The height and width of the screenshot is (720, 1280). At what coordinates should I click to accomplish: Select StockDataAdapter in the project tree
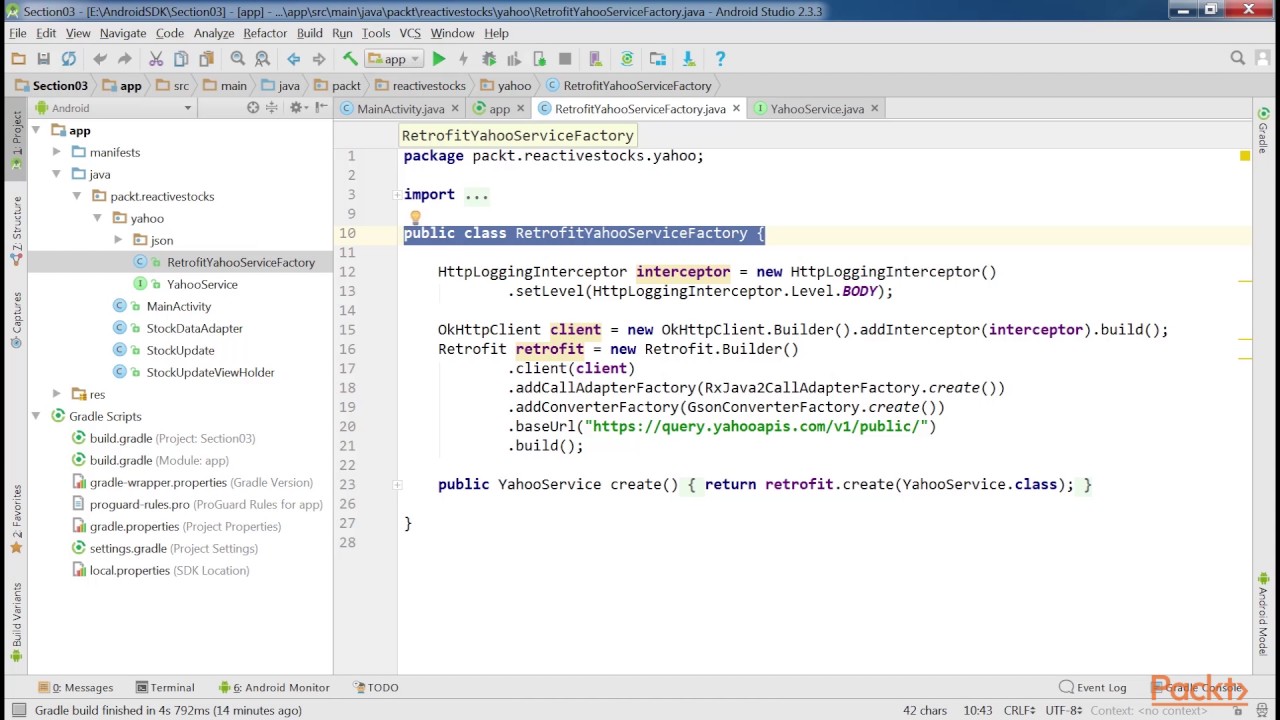(x=194, y=328)
